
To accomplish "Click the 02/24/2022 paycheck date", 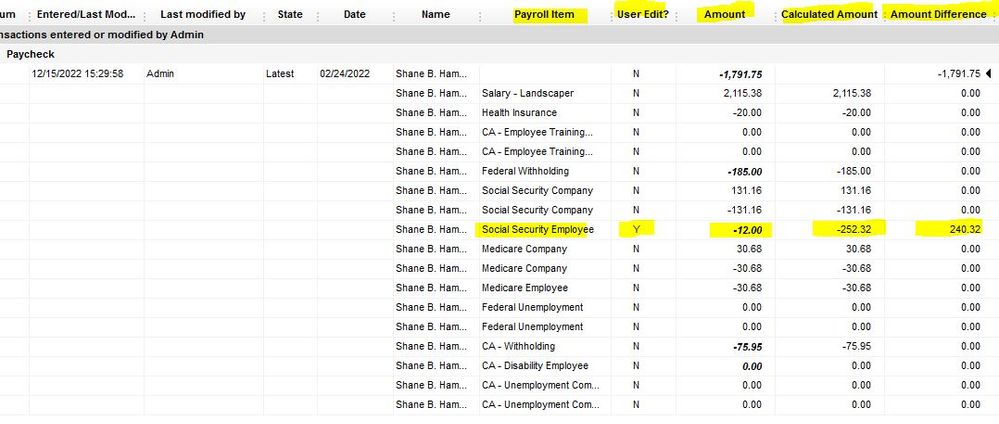I will [345, 74].
